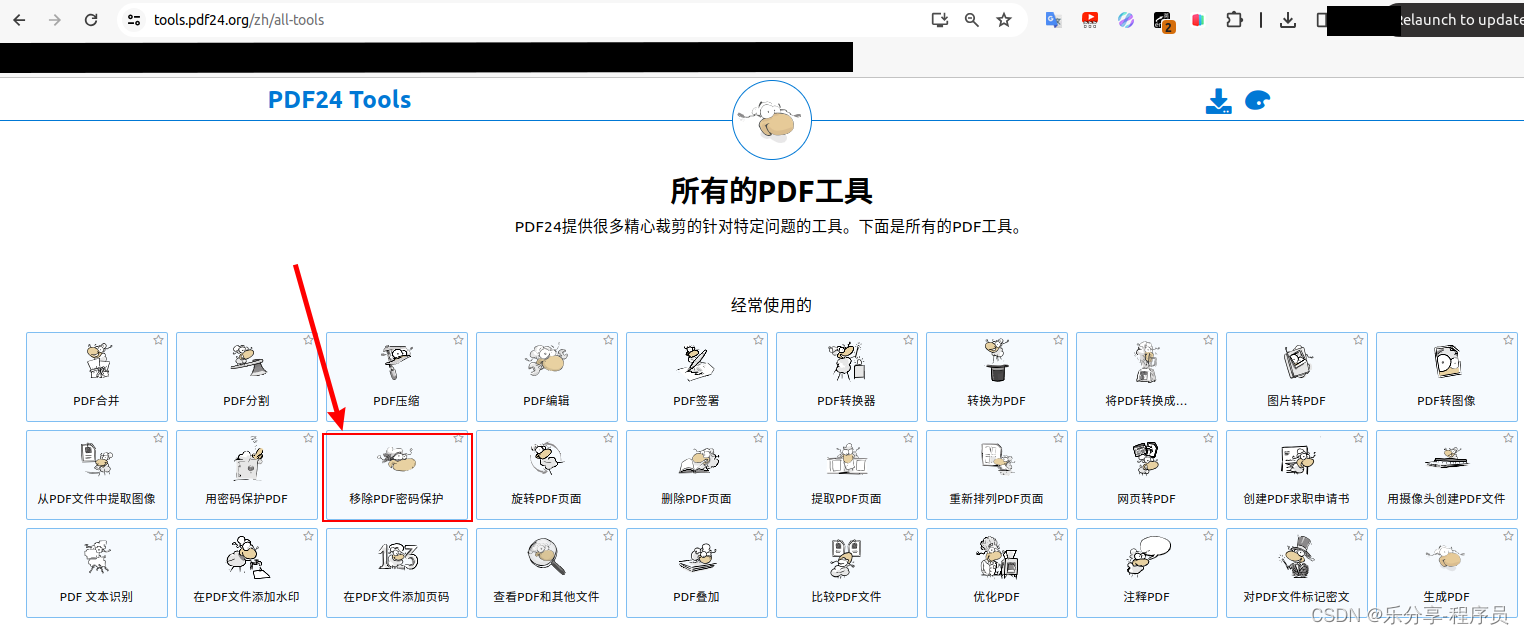1524x634 pixels.
Task: Open the Google Translate extension
Action: click(1053, 20)
